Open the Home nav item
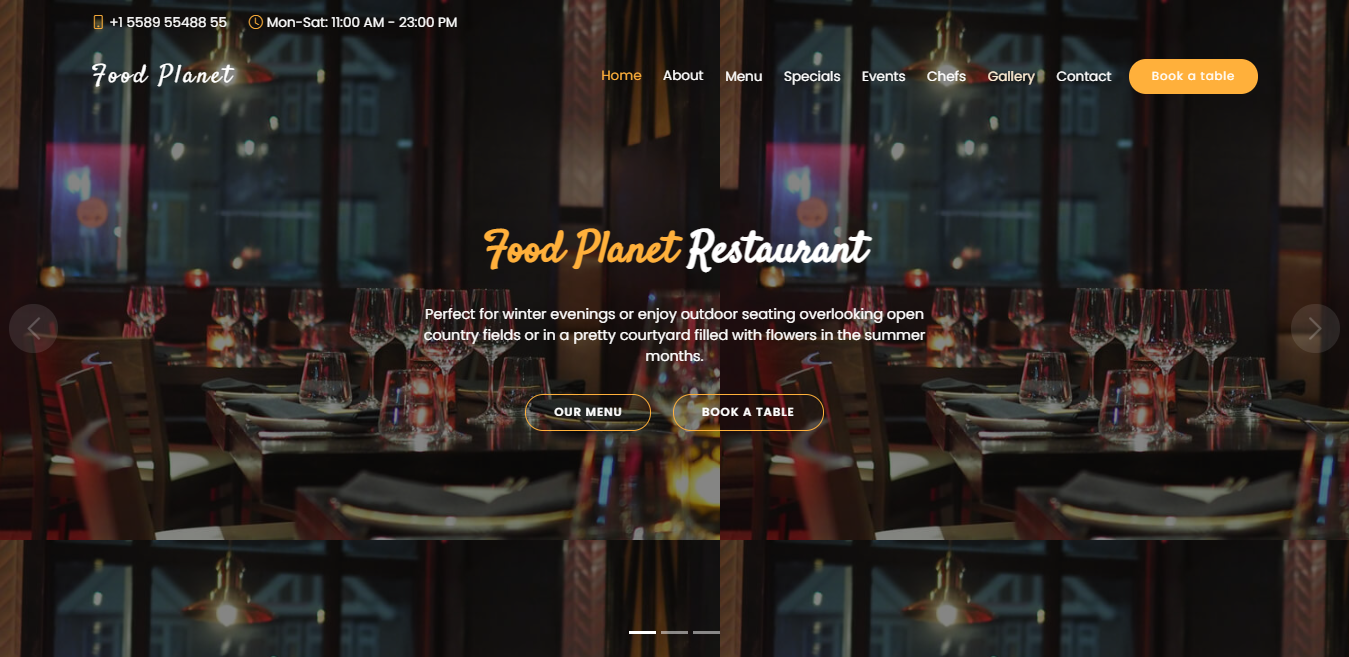Screen dimensions: 1349x657 621,75
